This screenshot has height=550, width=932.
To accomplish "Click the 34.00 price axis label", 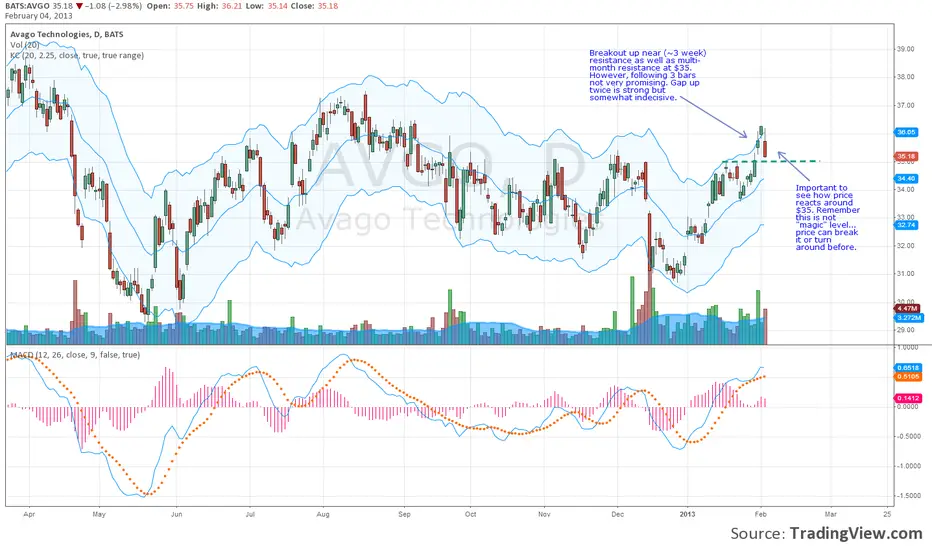I will pyautogui.click(x=905, y=189).
